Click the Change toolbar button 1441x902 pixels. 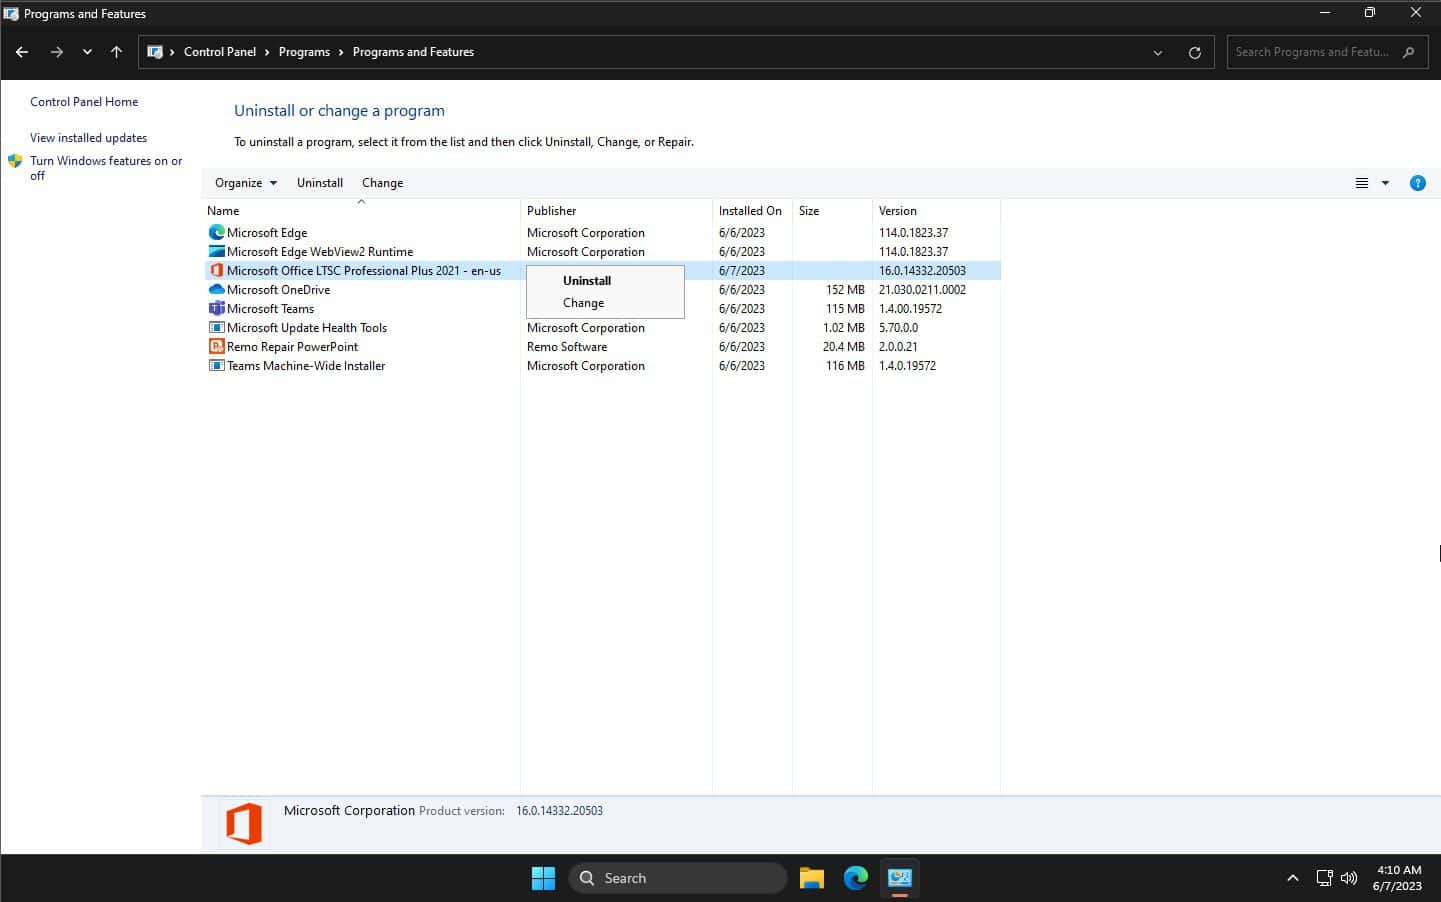382,183
